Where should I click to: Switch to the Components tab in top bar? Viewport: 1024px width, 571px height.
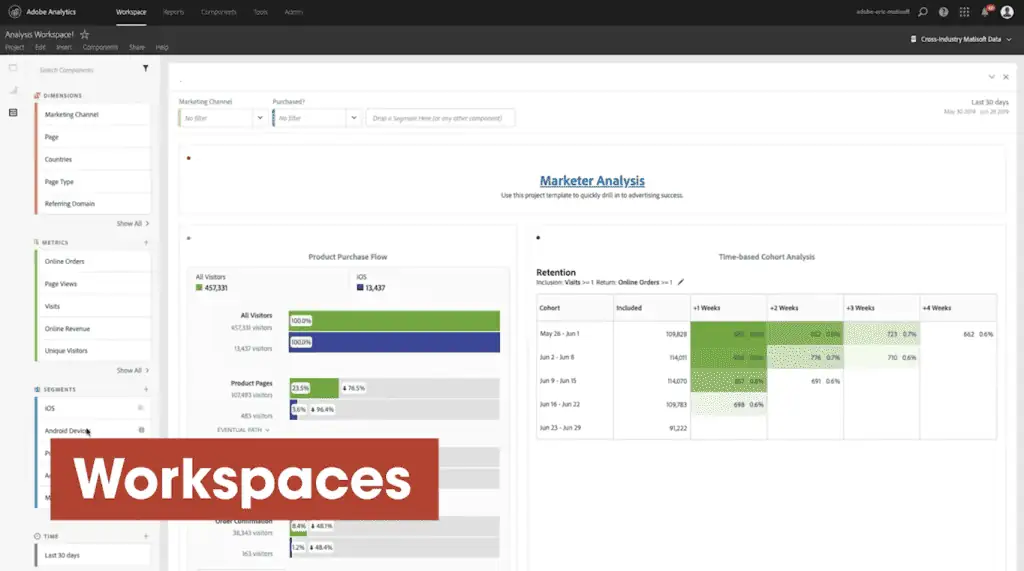point(218,12)
